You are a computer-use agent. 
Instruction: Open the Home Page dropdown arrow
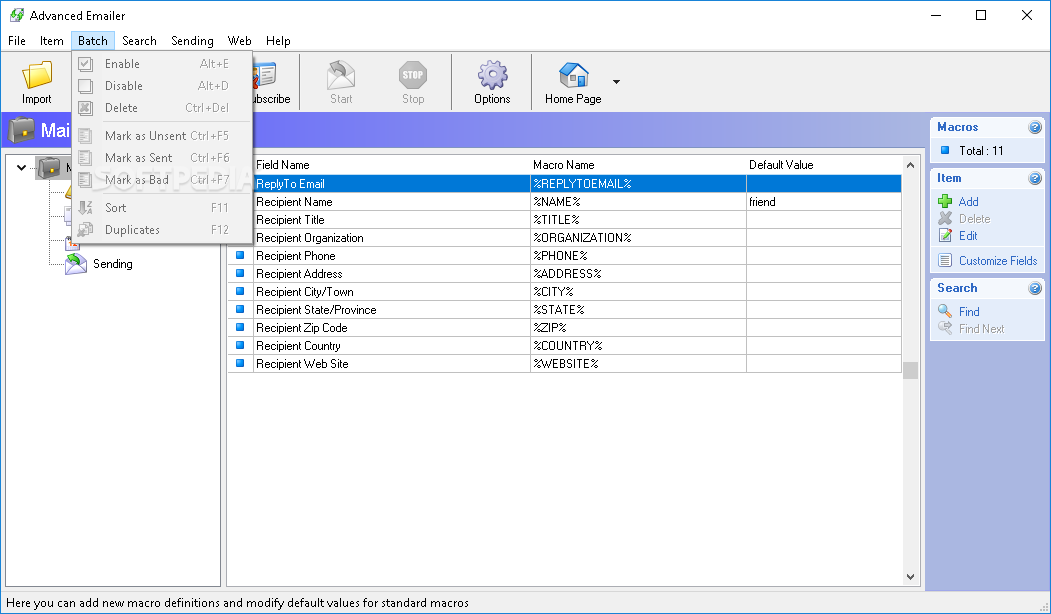(616, 82)
